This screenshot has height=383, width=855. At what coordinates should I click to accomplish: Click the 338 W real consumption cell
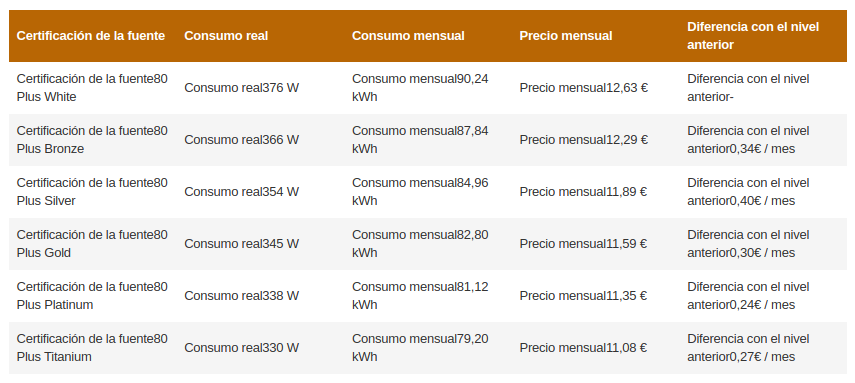261,296
